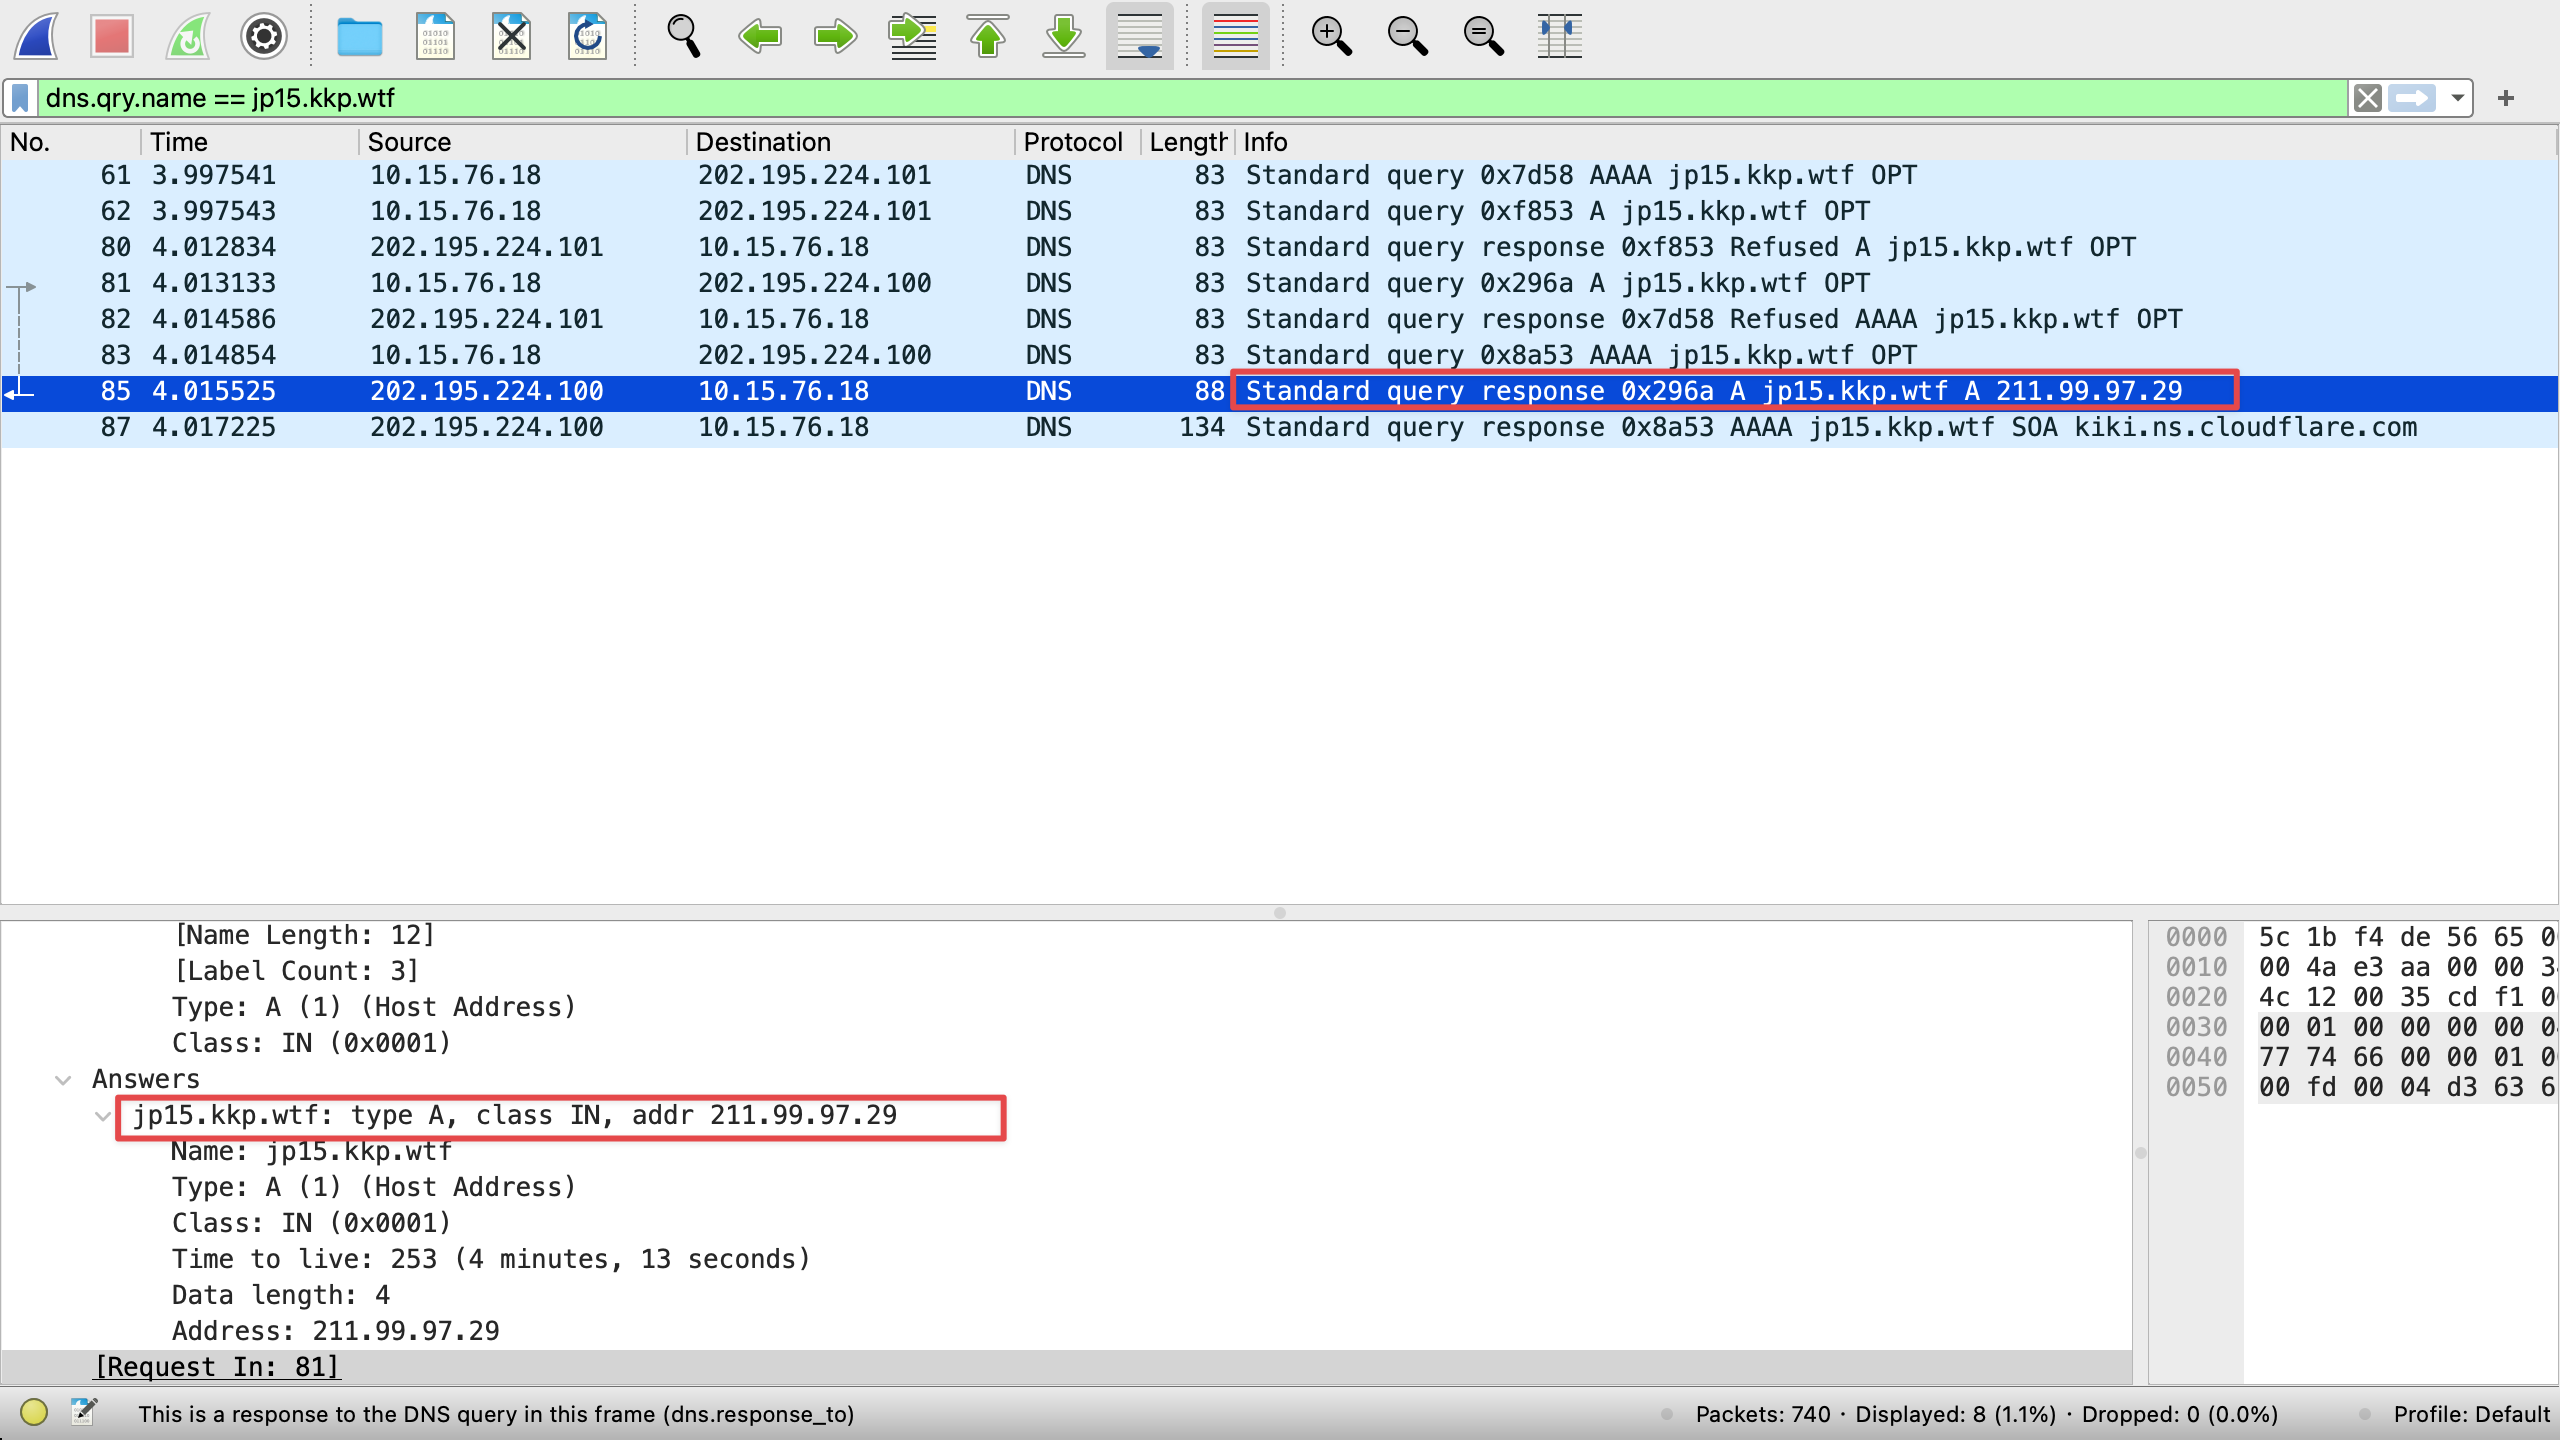Sort by No. column header
Viewport: 2560px width, 1440px height.
click(70, 142)
